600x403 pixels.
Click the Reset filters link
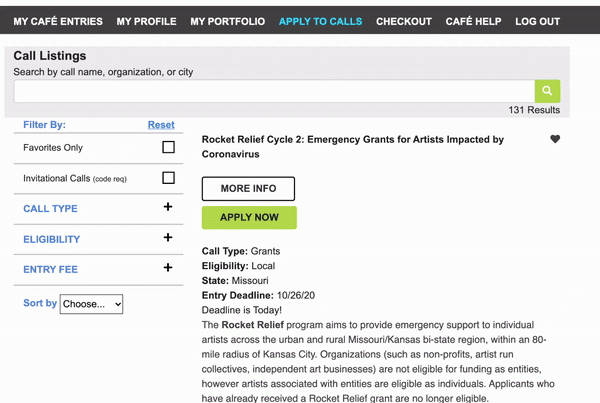(x=161, y=125)
